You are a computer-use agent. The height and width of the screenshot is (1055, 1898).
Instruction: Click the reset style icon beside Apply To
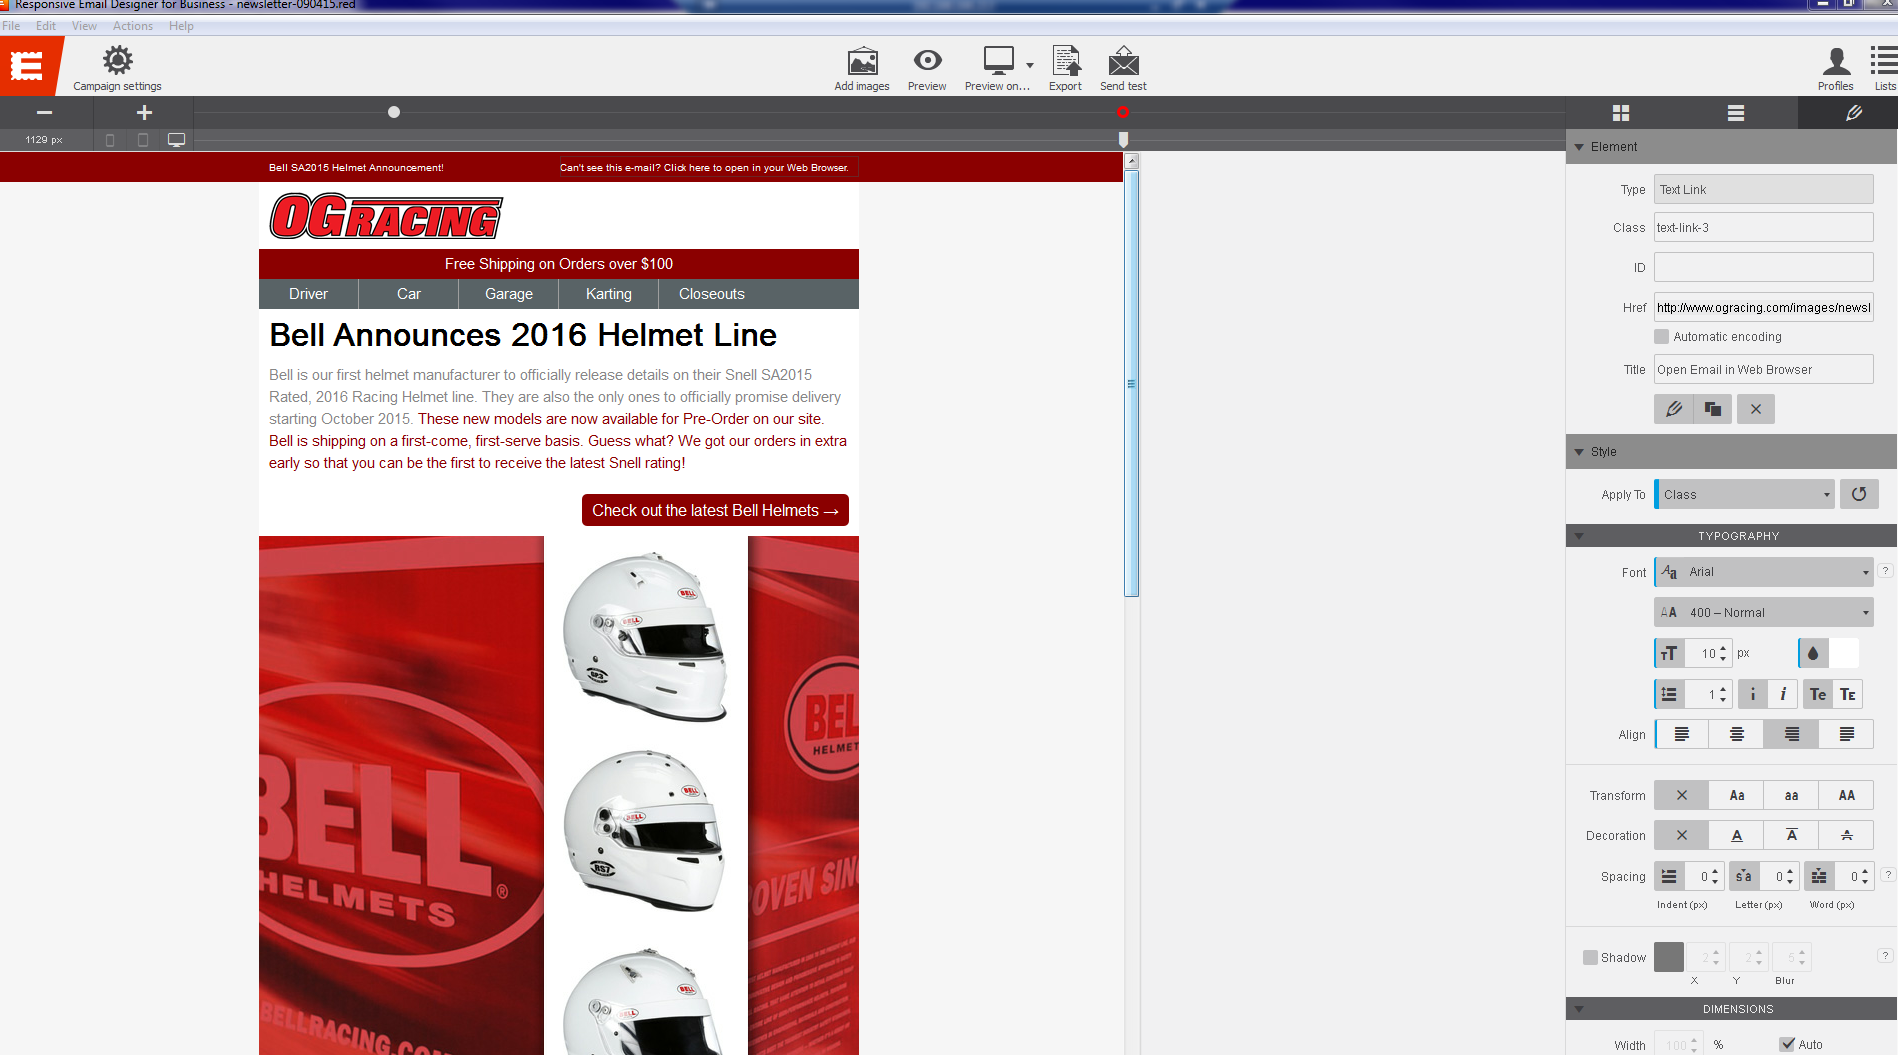click(1859, 494)
